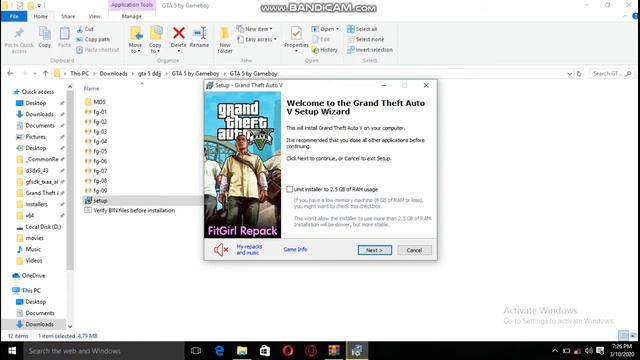
Task: Open Microsoft Store from the taskbar
Action: click(x=265, y=351)
